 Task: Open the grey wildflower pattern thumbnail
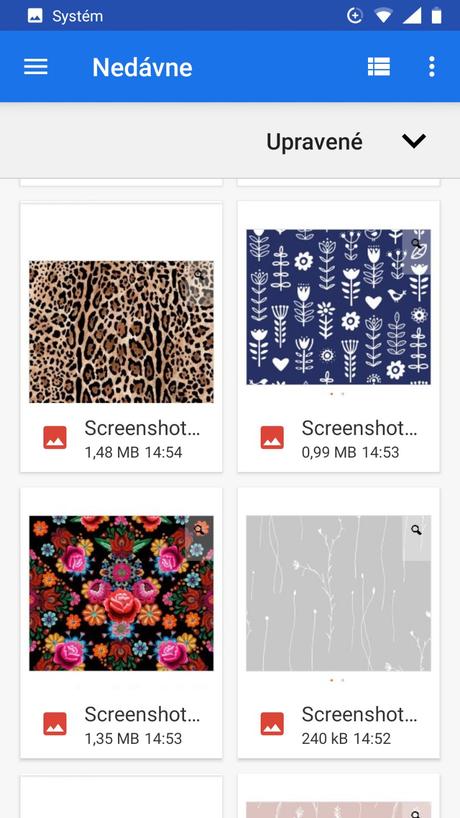pos(338,593)
